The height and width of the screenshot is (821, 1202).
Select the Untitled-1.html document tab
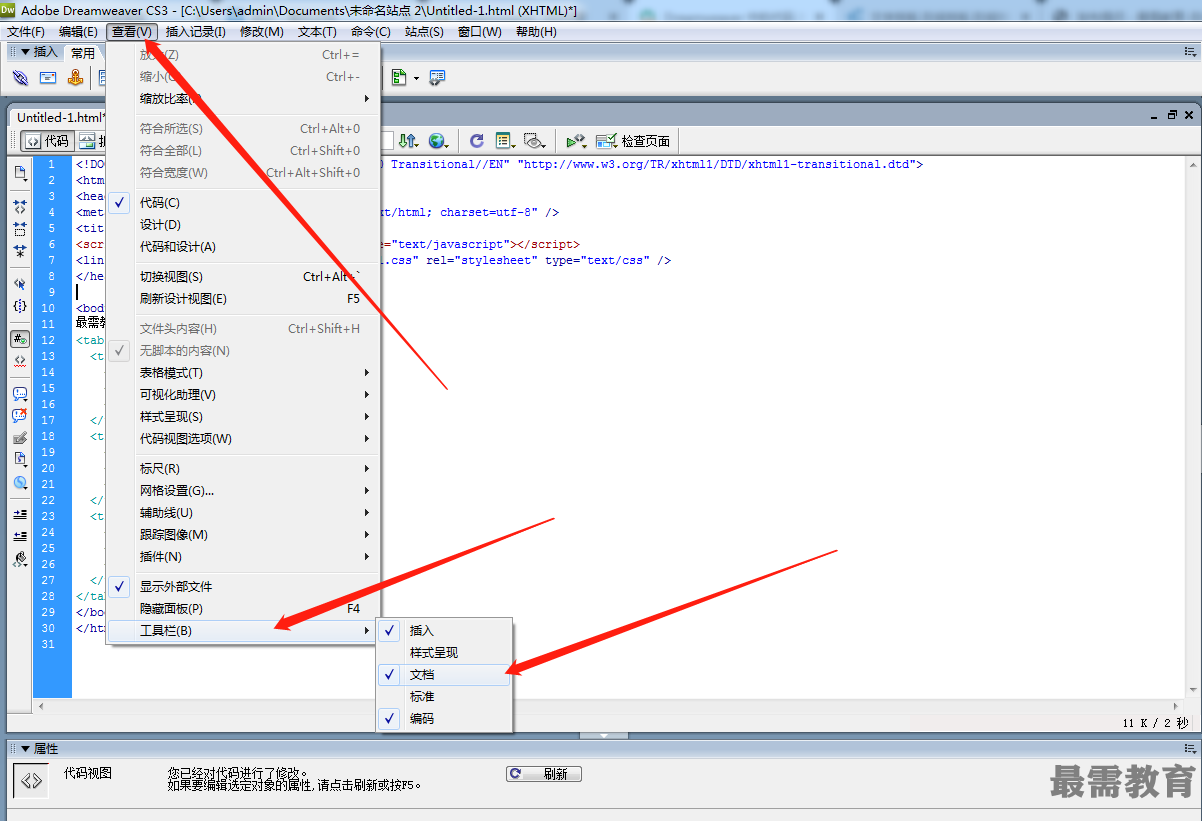[58, 117]
